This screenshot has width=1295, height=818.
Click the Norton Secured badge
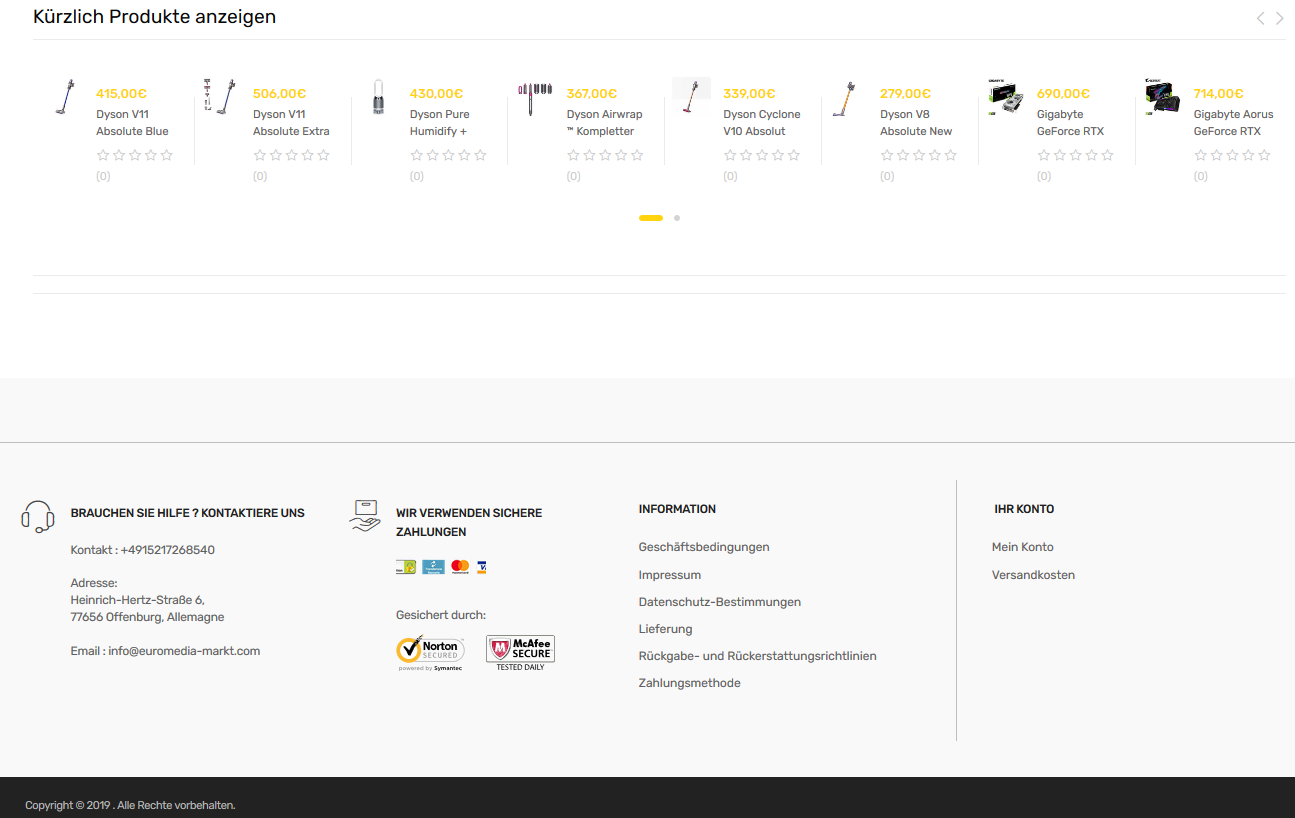[430, 653]
